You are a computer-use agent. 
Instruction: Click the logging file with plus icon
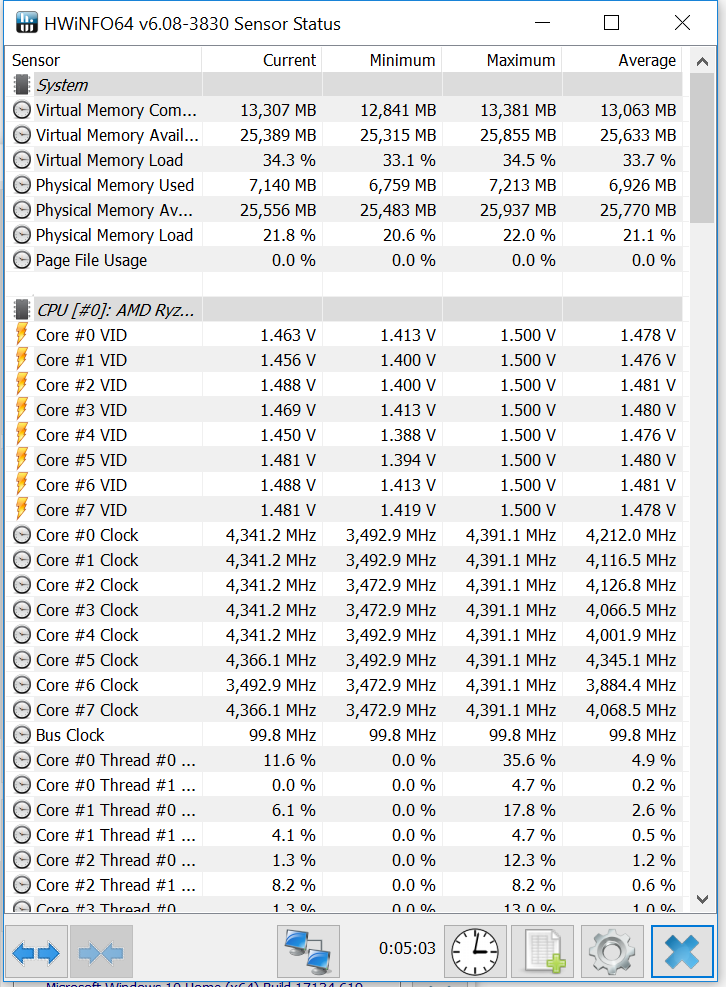[x=542, y=952]
